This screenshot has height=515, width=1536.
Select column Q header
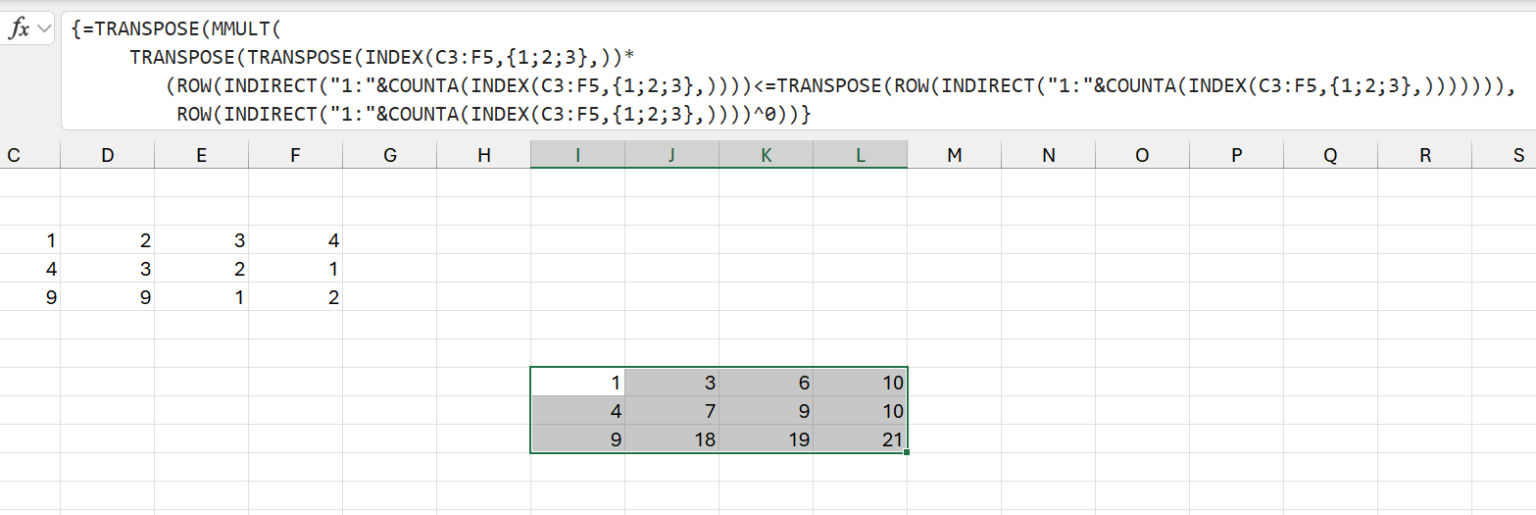[1330, 155]
